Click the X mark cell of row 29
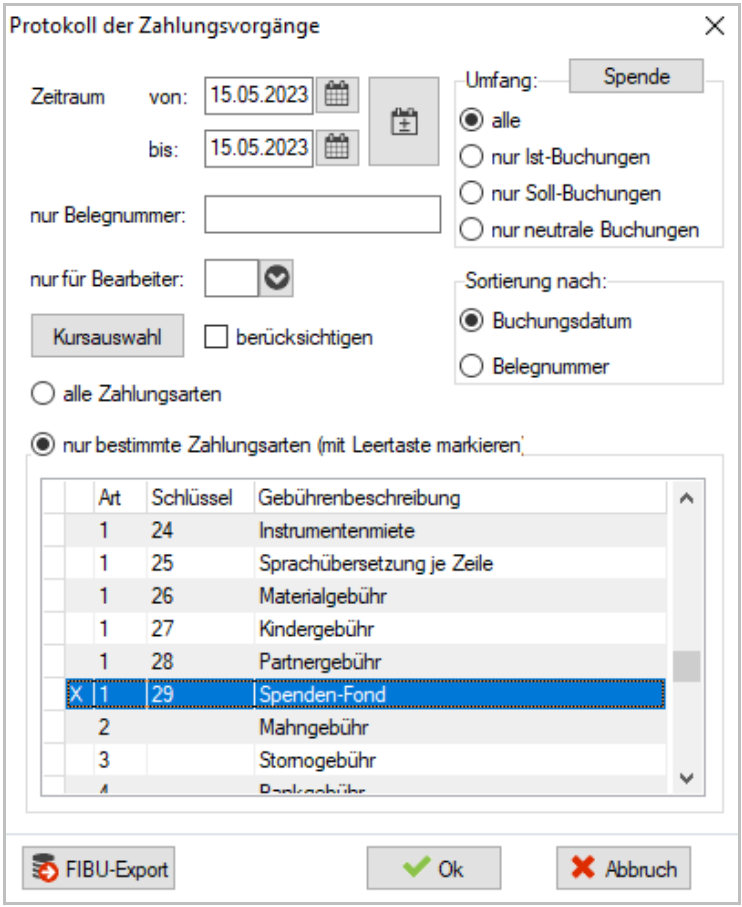The width and height of the screenshot is (742, 907). 79,694
